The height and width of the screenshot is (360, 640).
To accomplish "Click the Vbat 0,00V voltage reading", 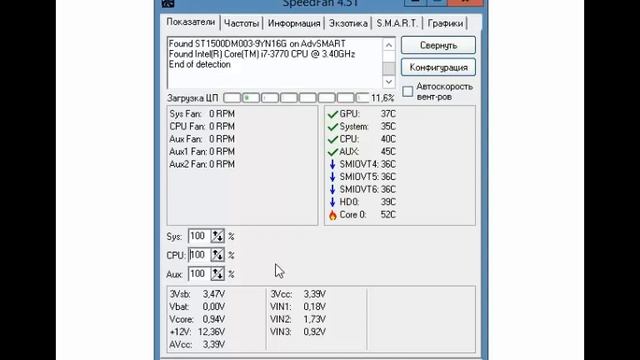I will [197, 307].
